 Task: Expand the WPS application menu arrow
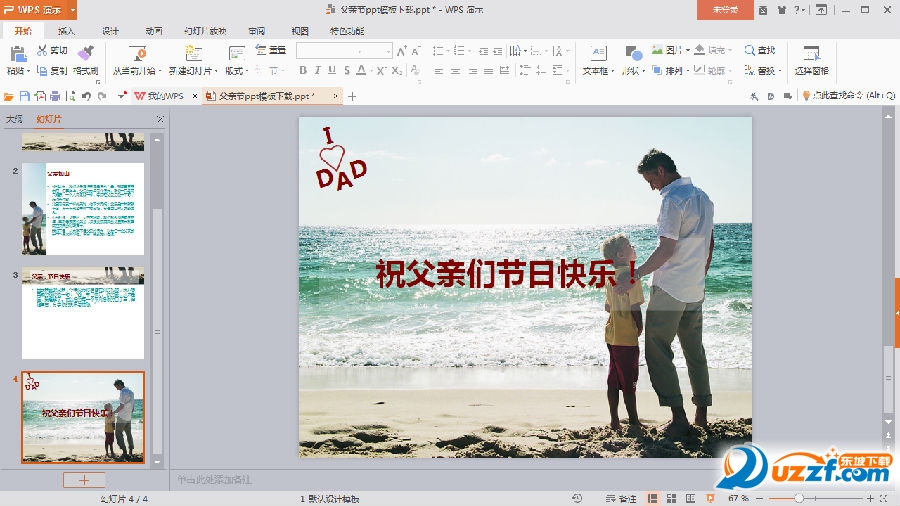click(x=70, y=10)
